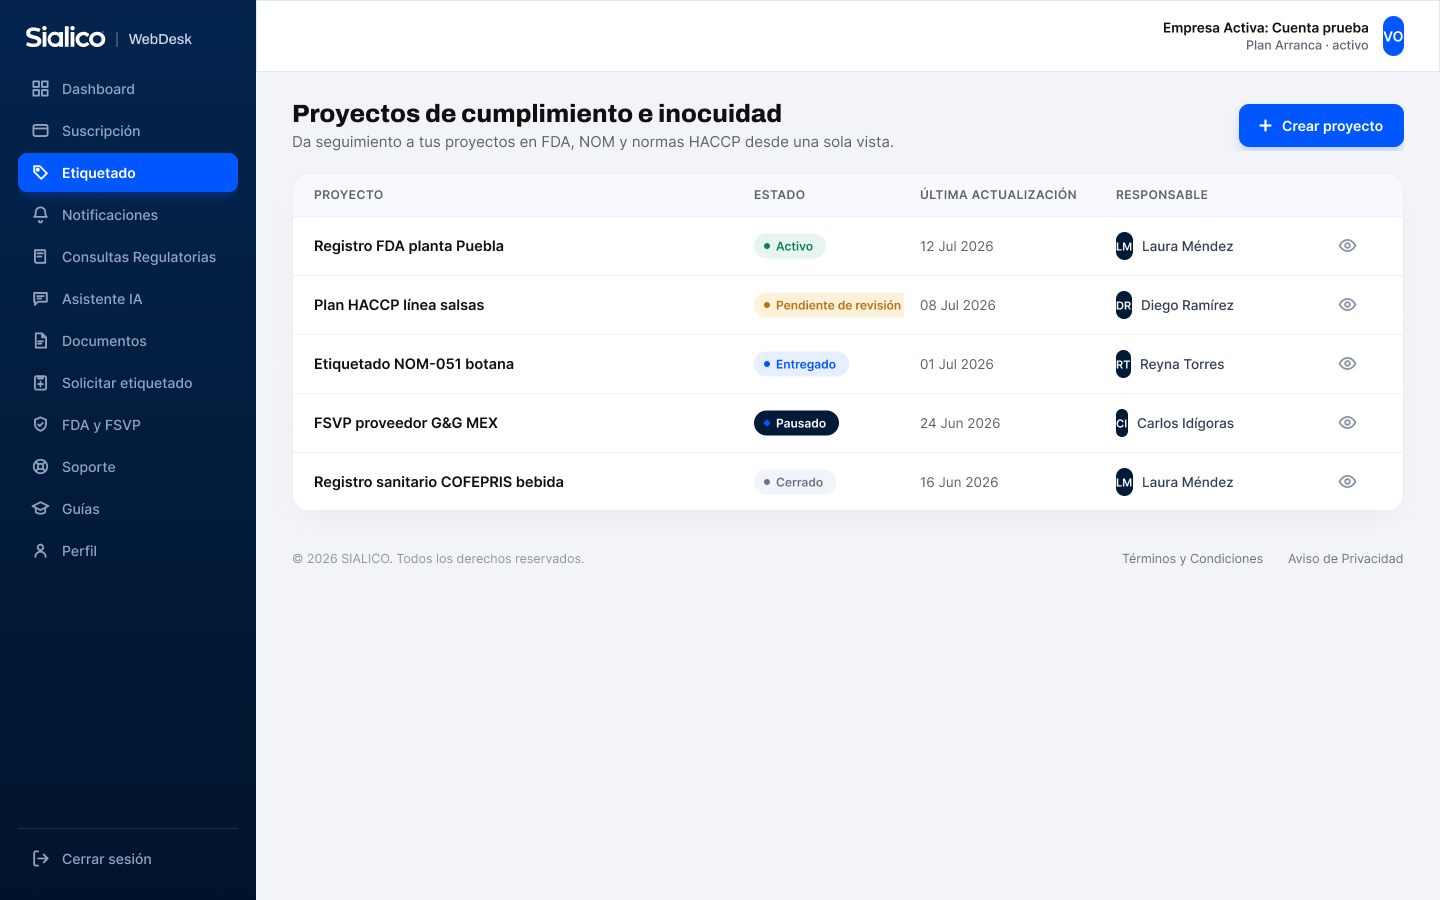1440x900 pixels.
Task: Go to Notificaciones in sidebar
Action: (128, 215)
